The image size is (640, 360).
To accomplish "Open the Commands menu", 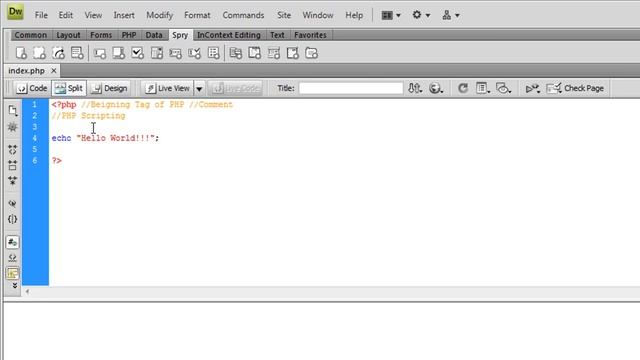I will [x=243, y=15].
